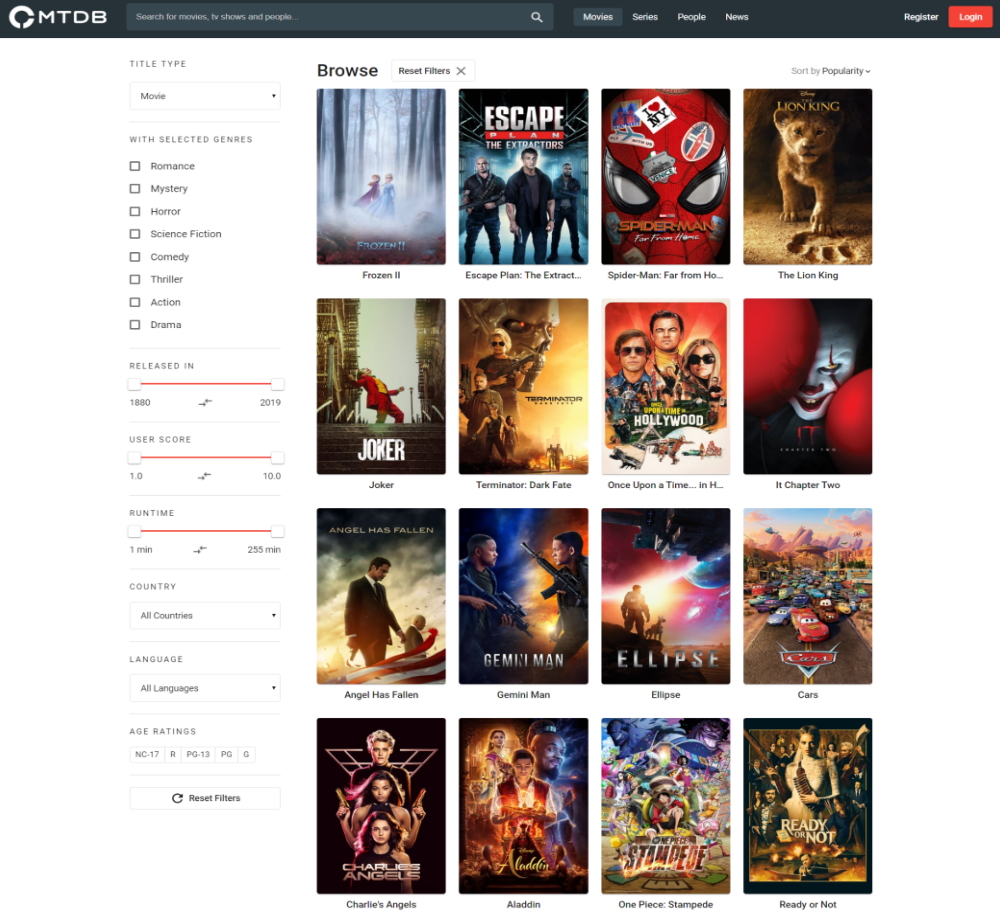This screenshot has height=923, width=1000.
Task: Open the Sort by Popularity dropdown
Action: [x=830, y=71]
